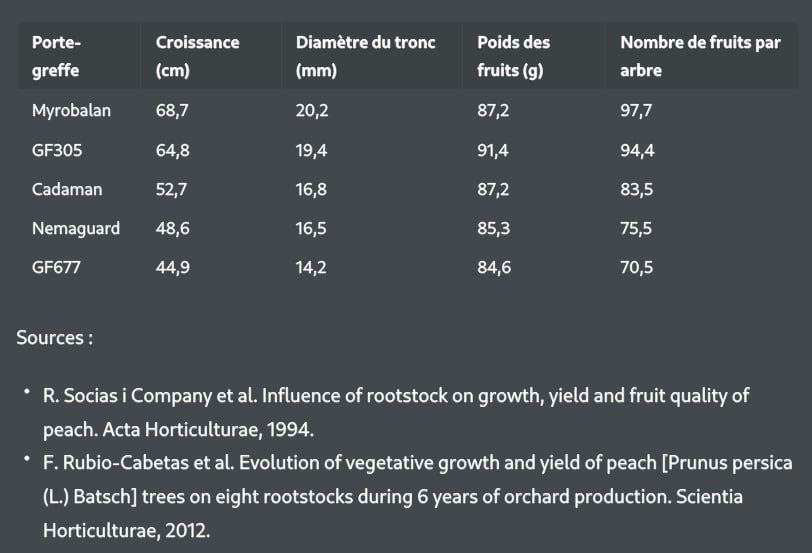
Task: Click the GF677 row label
Action: (56, 267)
